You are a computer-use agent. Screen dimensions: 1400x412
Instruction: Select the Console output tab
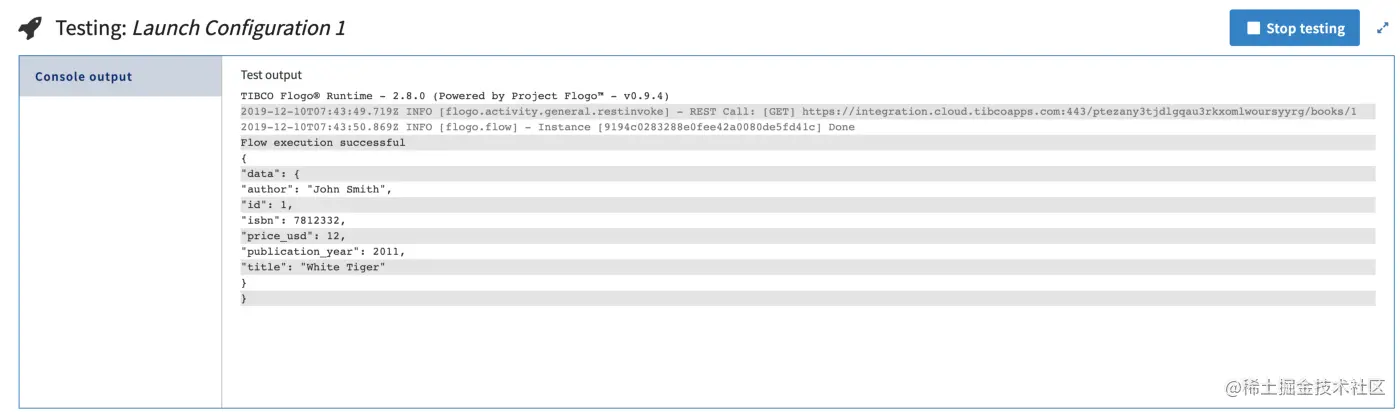click(x=121, y=77)
